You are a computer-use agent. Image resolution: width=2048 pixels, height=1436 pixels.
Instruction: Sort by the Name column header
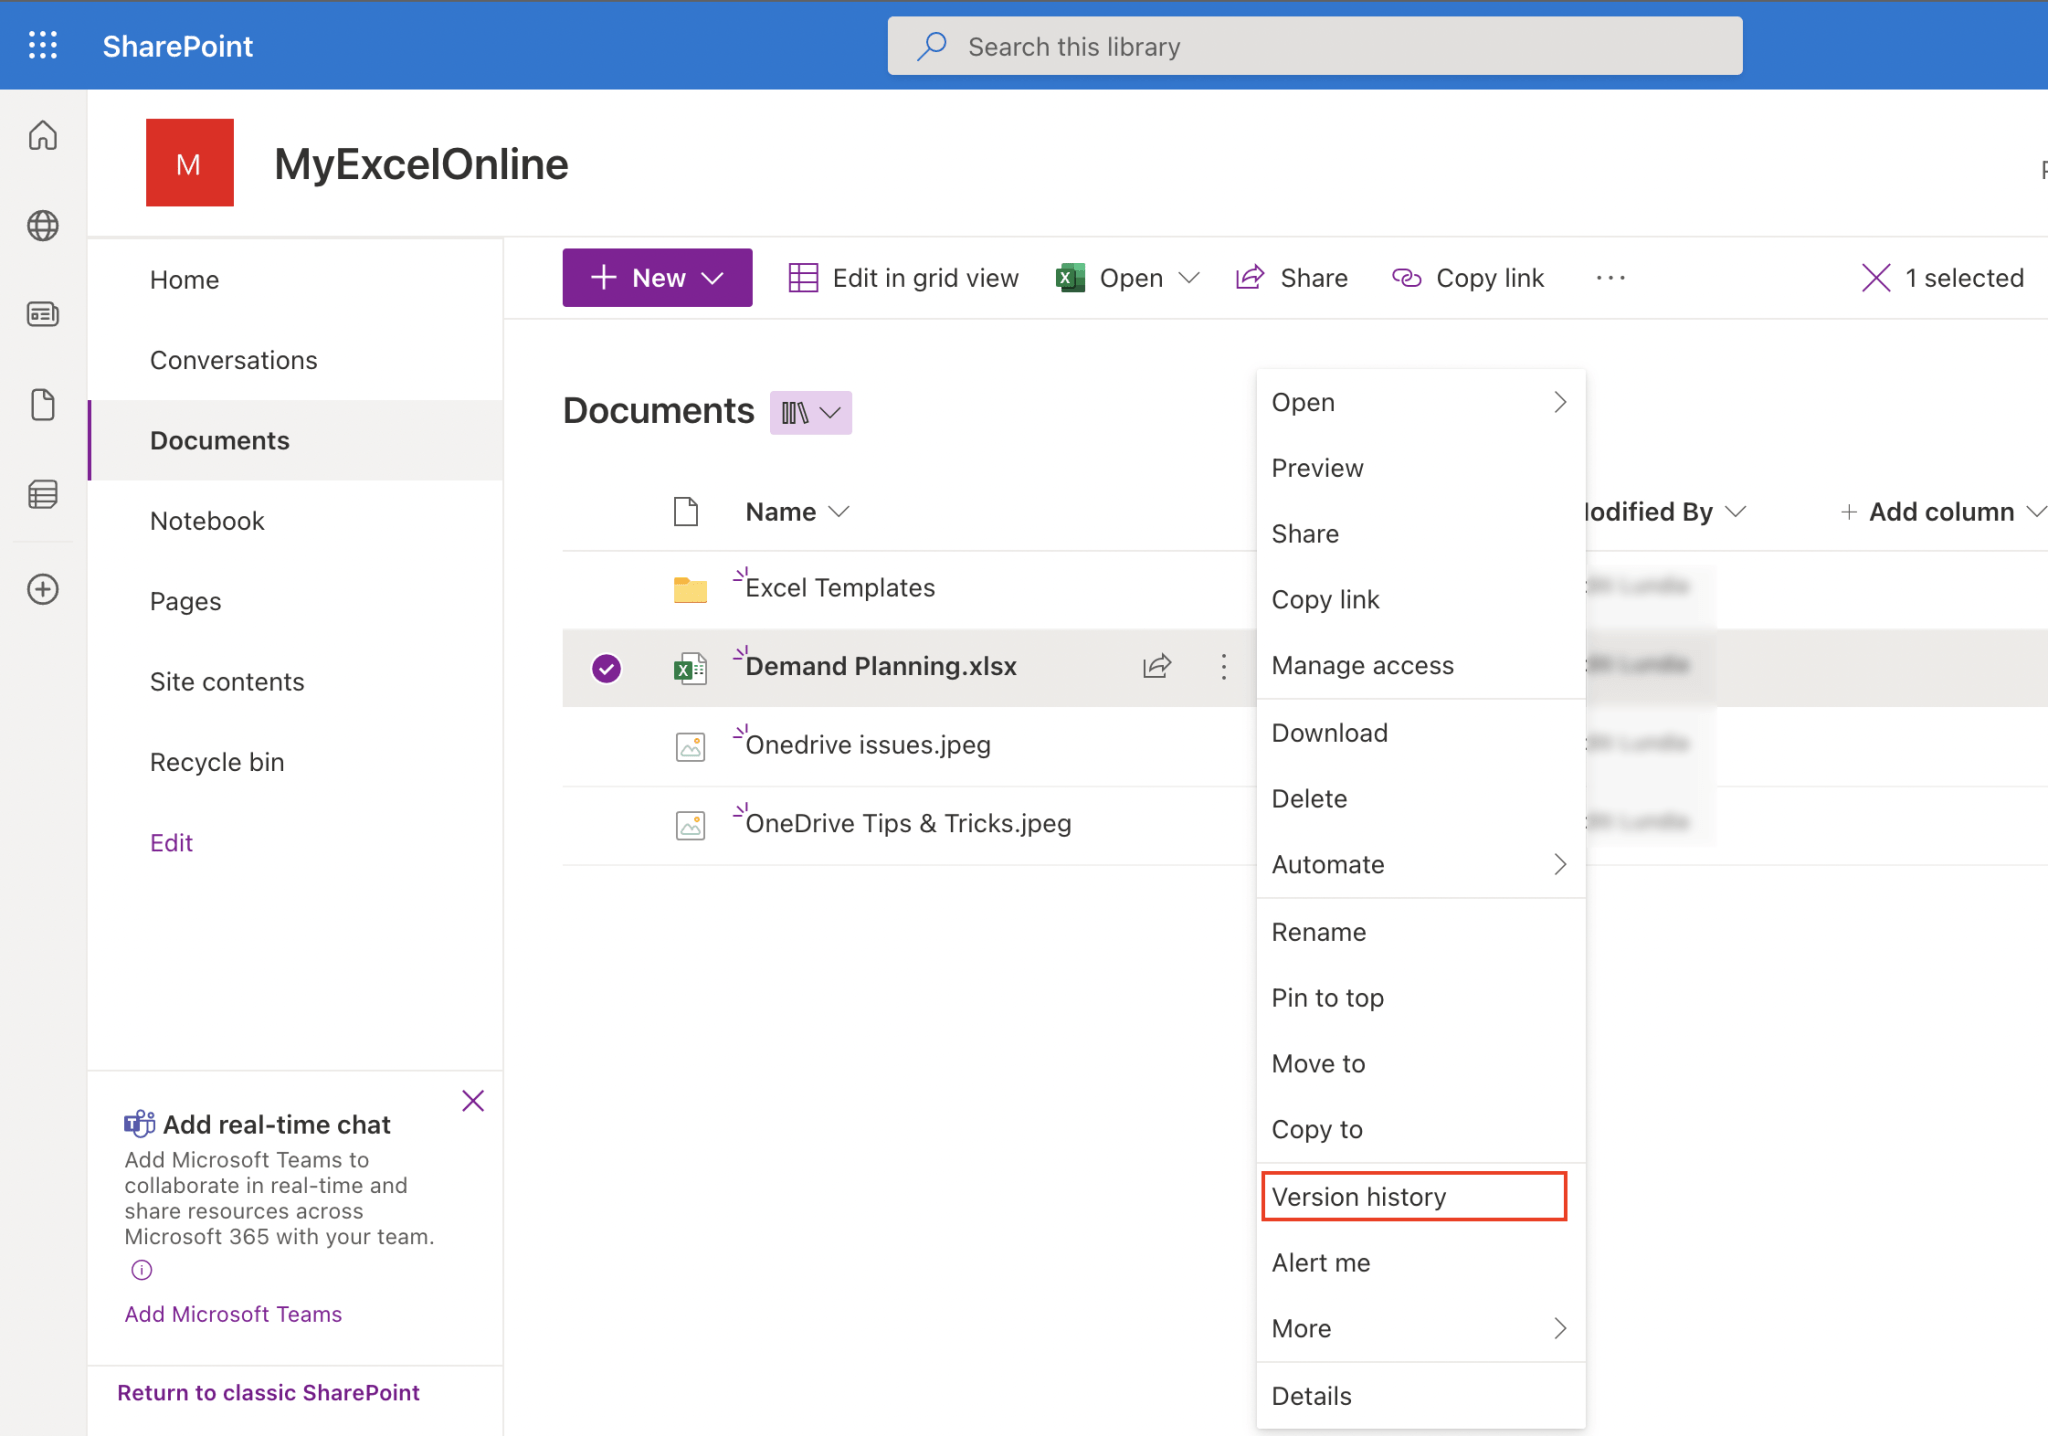(x=781, y=511)
